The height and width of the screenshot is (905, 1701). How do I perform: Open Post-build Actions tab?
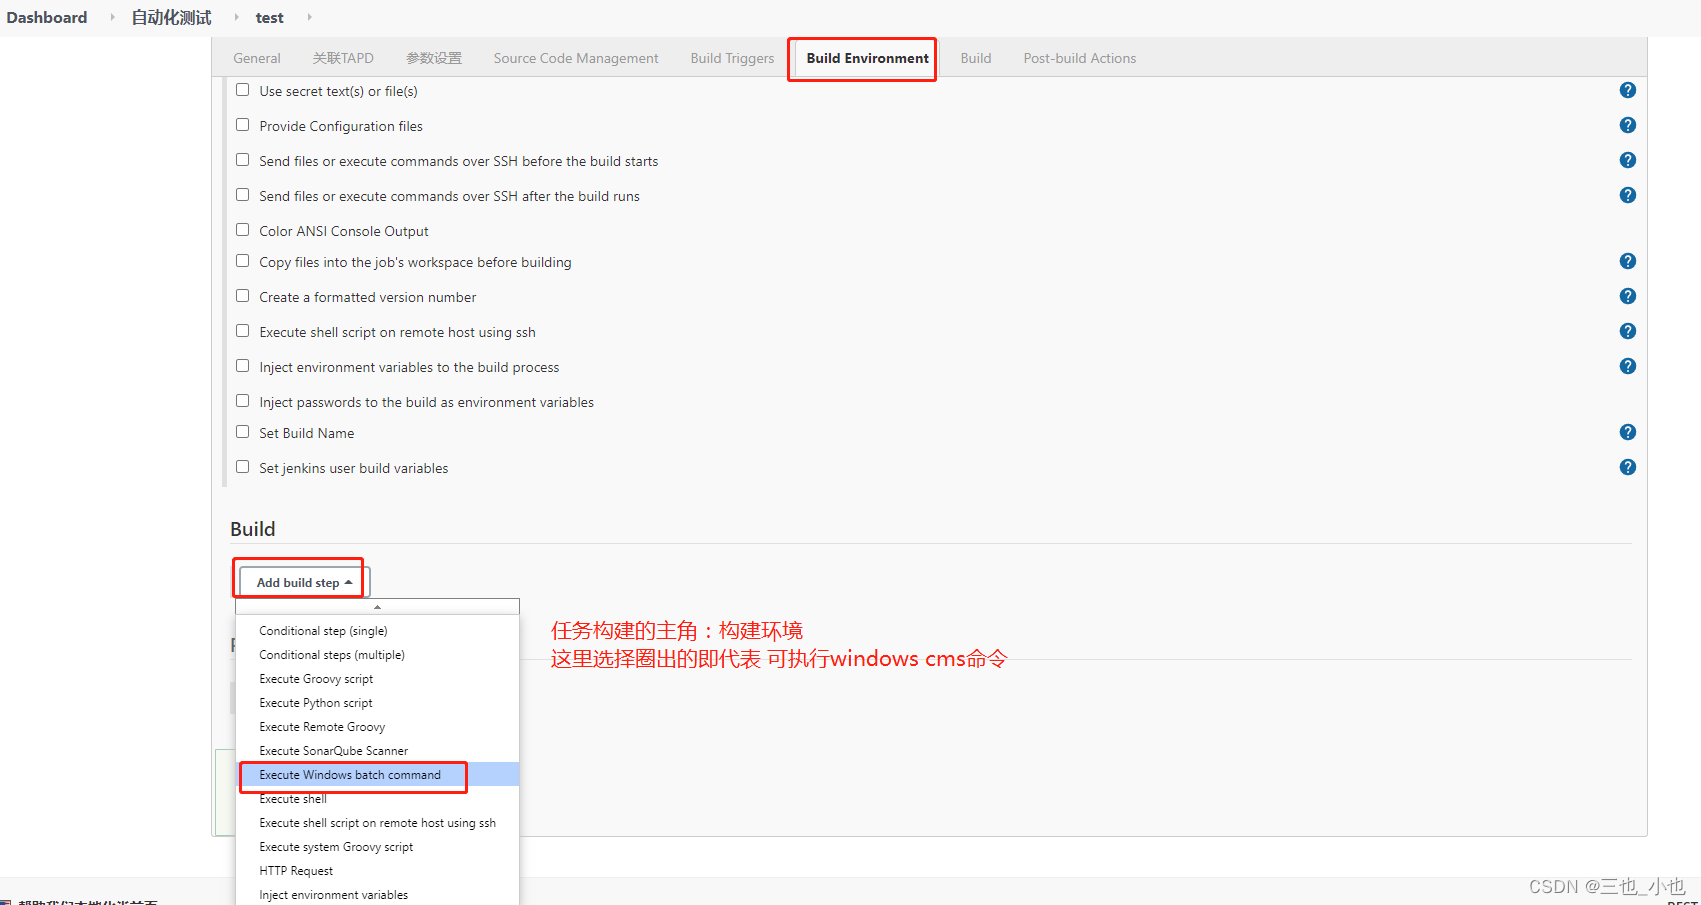(x=1080, y=58)
